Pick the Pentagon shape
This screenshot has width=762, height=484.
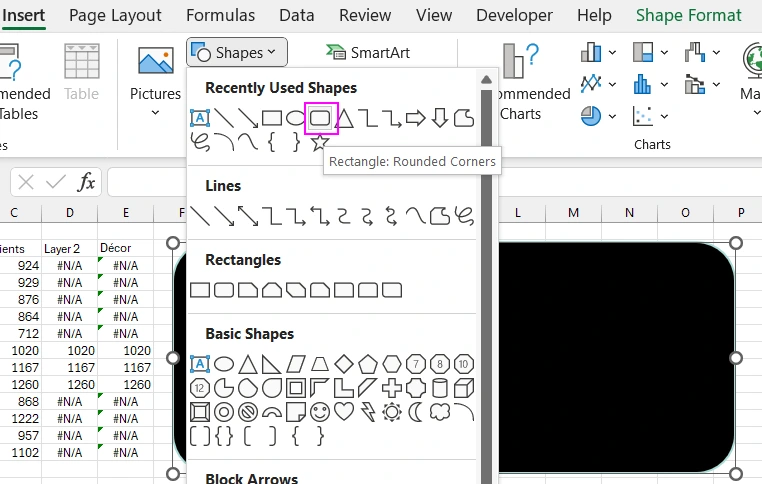pos(368,363)
